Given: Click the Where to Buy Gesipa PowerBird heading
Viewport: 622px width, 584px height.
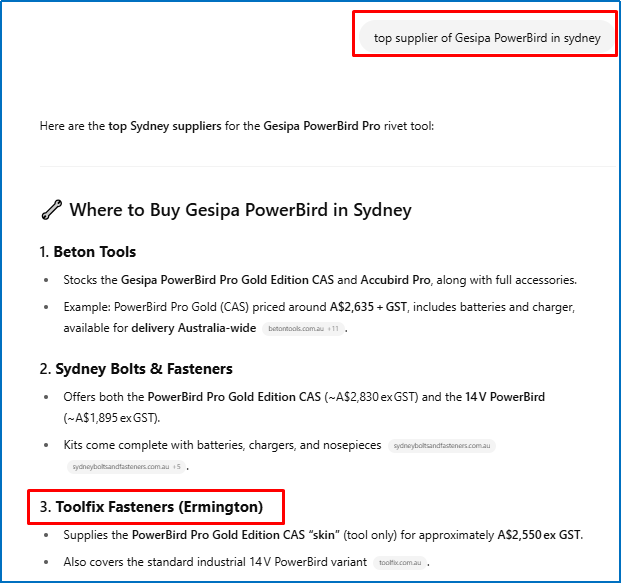Looking at the screenshot, I should [240, 210].
